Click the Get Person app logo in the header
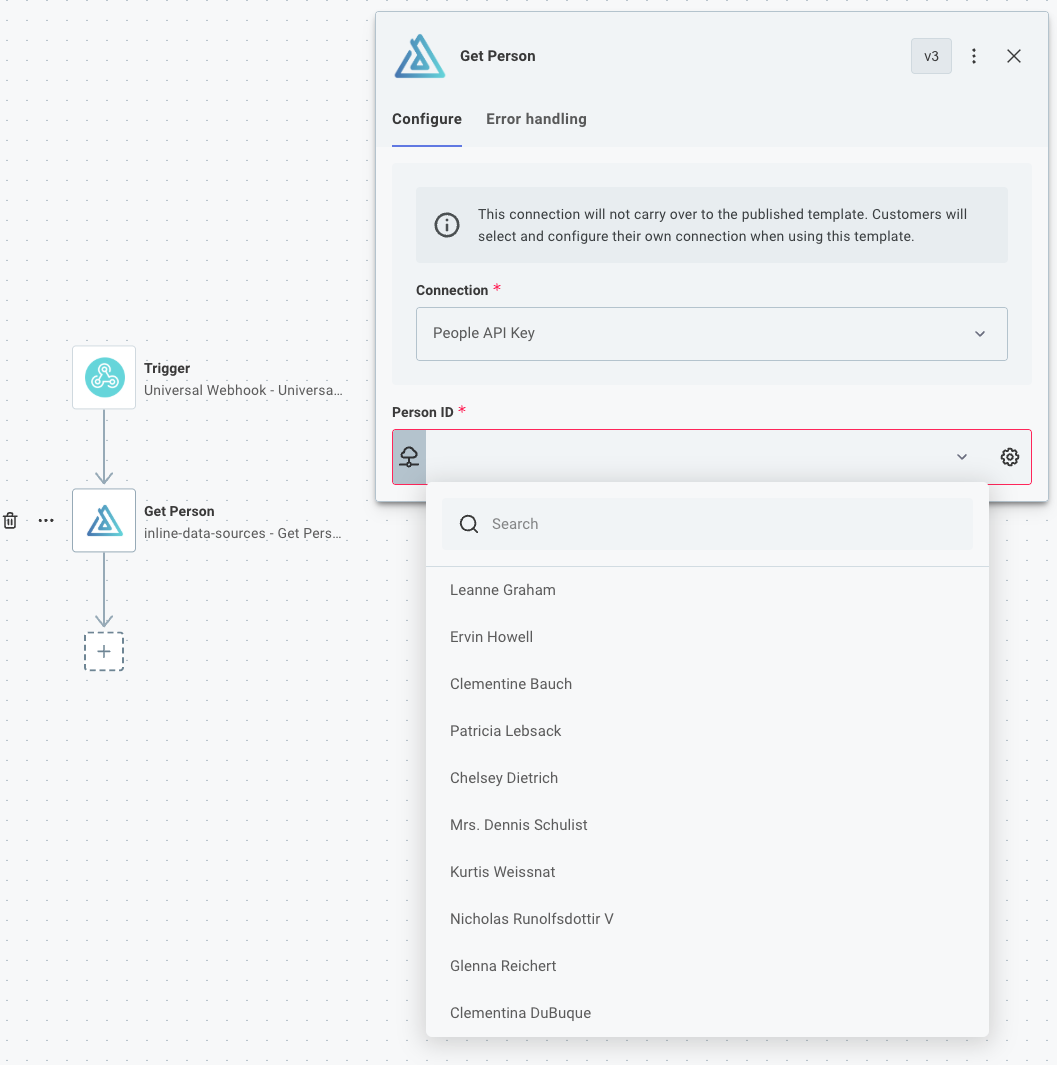This screenshot has height=1065, width=1057. point(419,56)
